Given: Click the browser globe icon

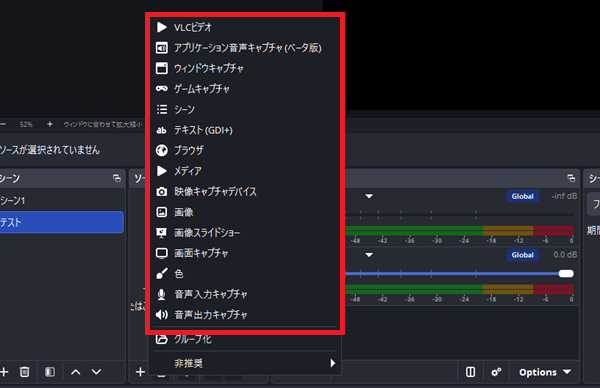Looking at the screenshot, I should coord(162,150).
